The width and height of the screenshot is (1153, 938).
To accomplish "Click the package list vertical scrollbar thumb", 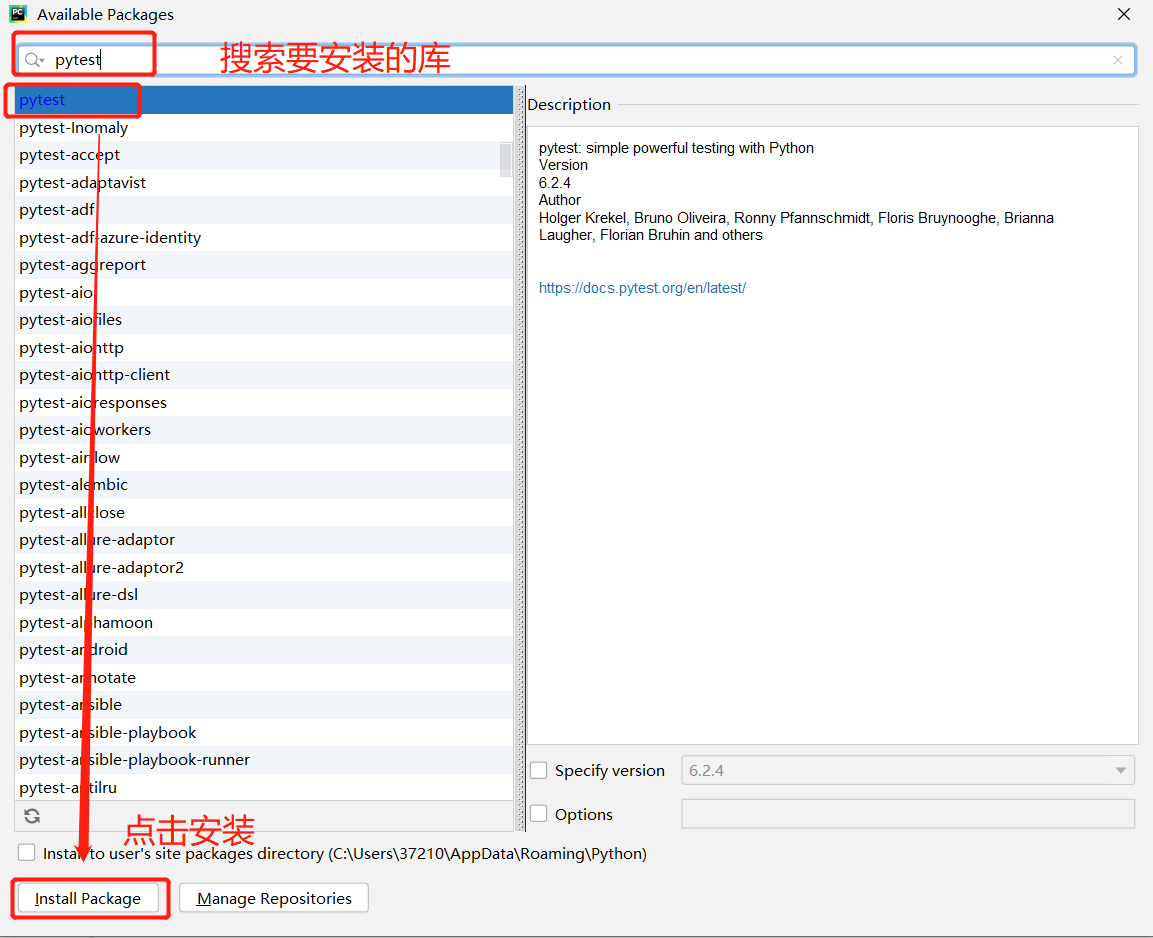I will click(506, 160).
